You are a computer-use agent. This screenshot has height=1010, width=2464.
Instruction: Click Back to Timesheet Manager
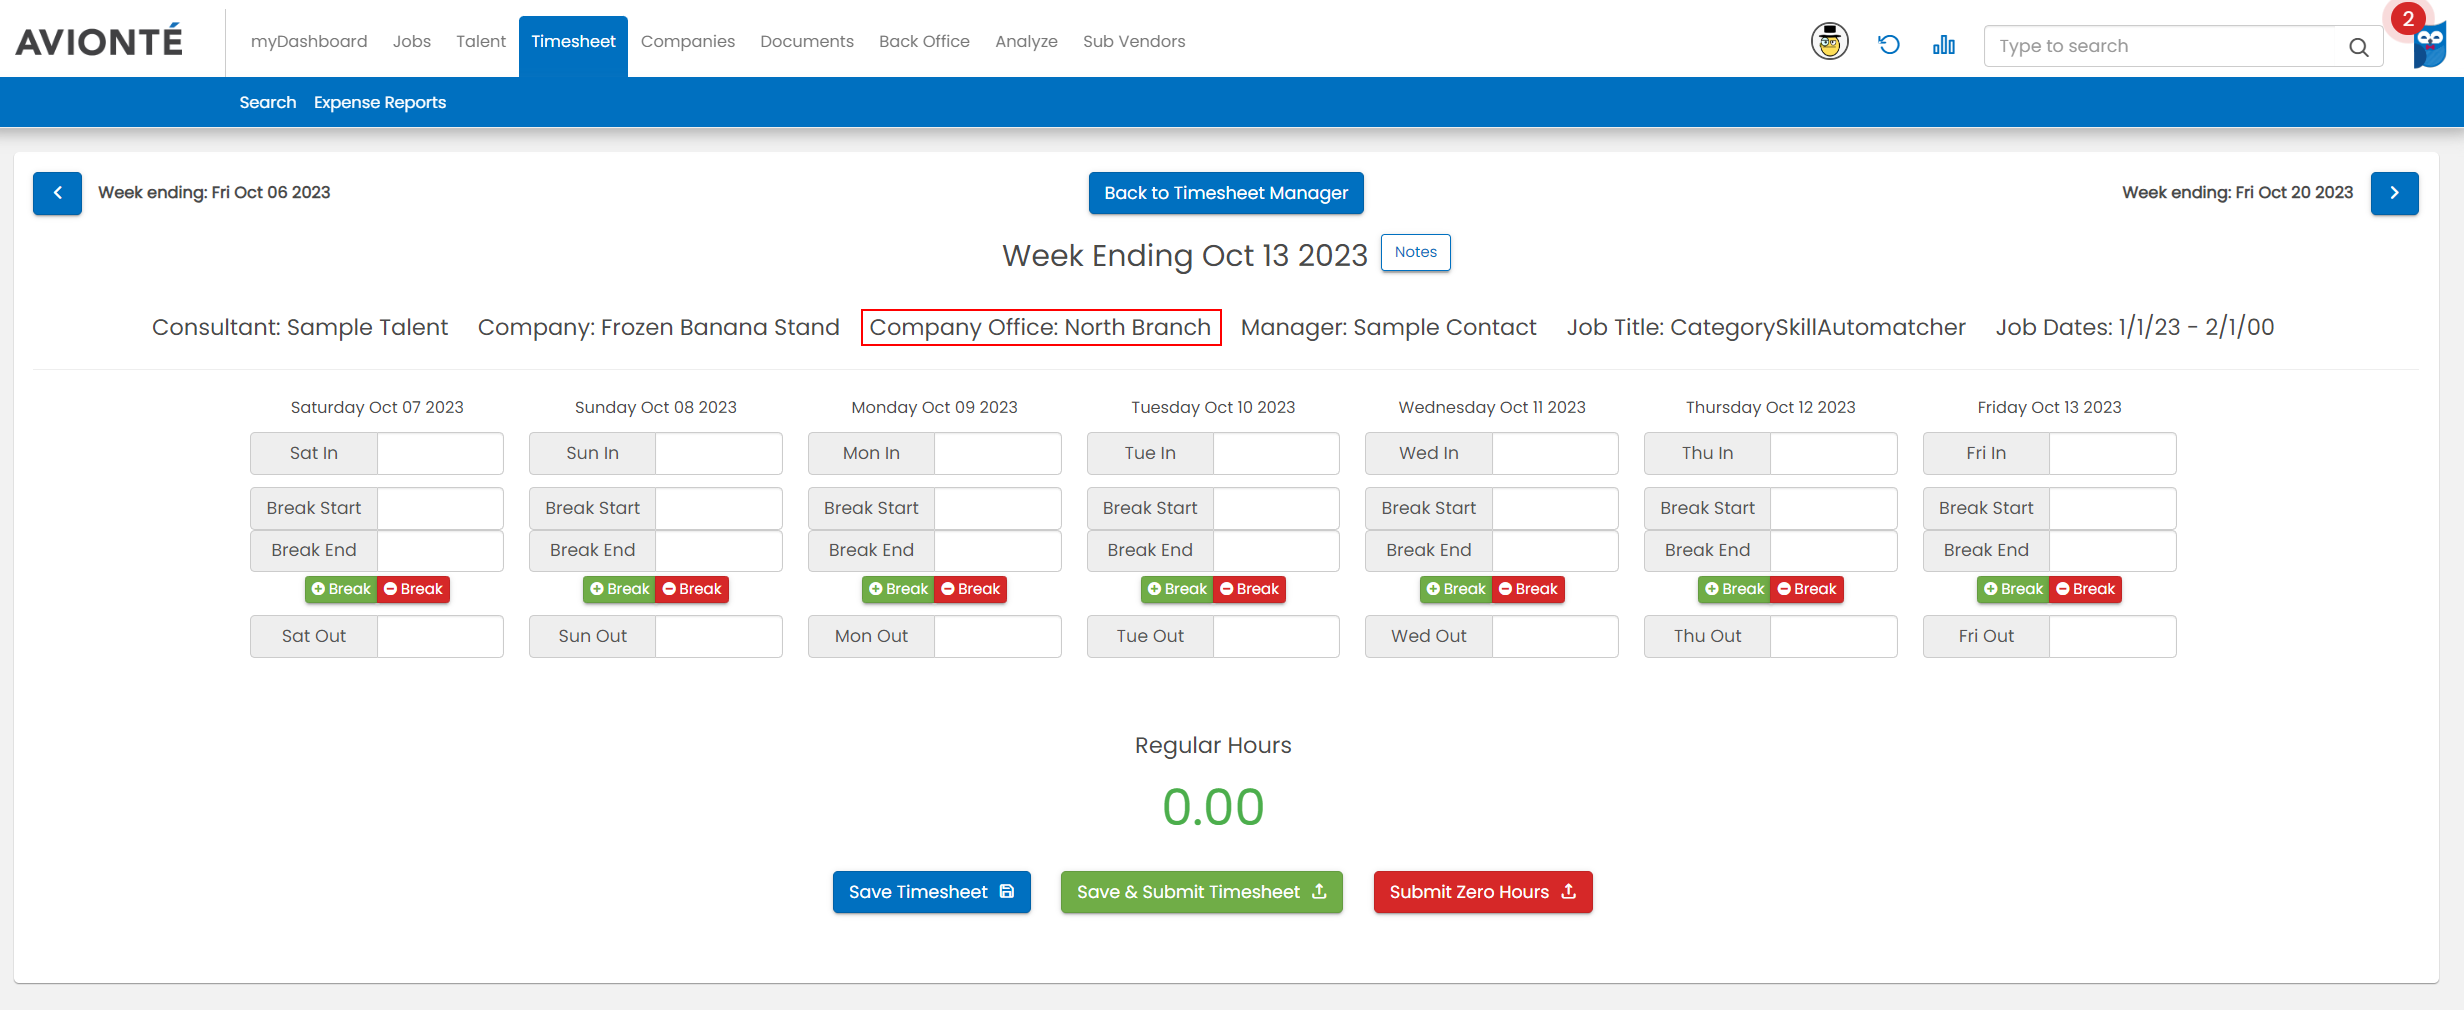click(1225, 193)
